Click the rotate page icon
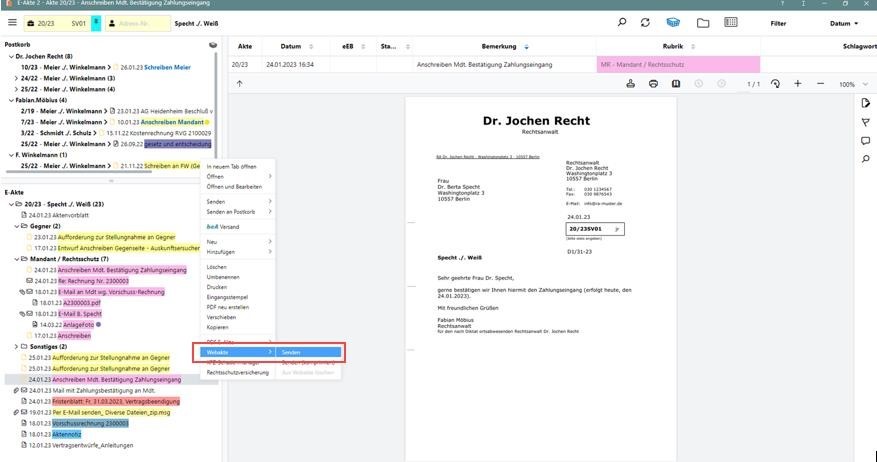877x462 pixels. pyautogui.click(x=775, y=84)
